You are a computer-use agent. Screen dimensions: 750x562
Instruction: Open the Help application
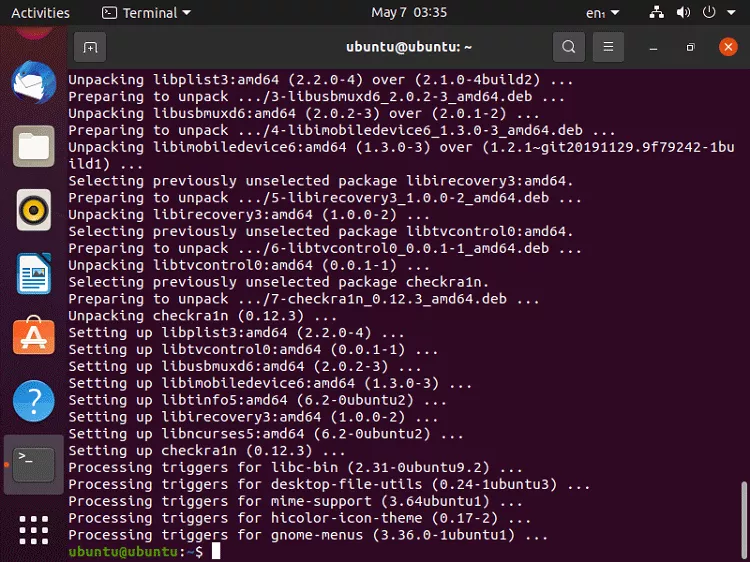point(33,401)
